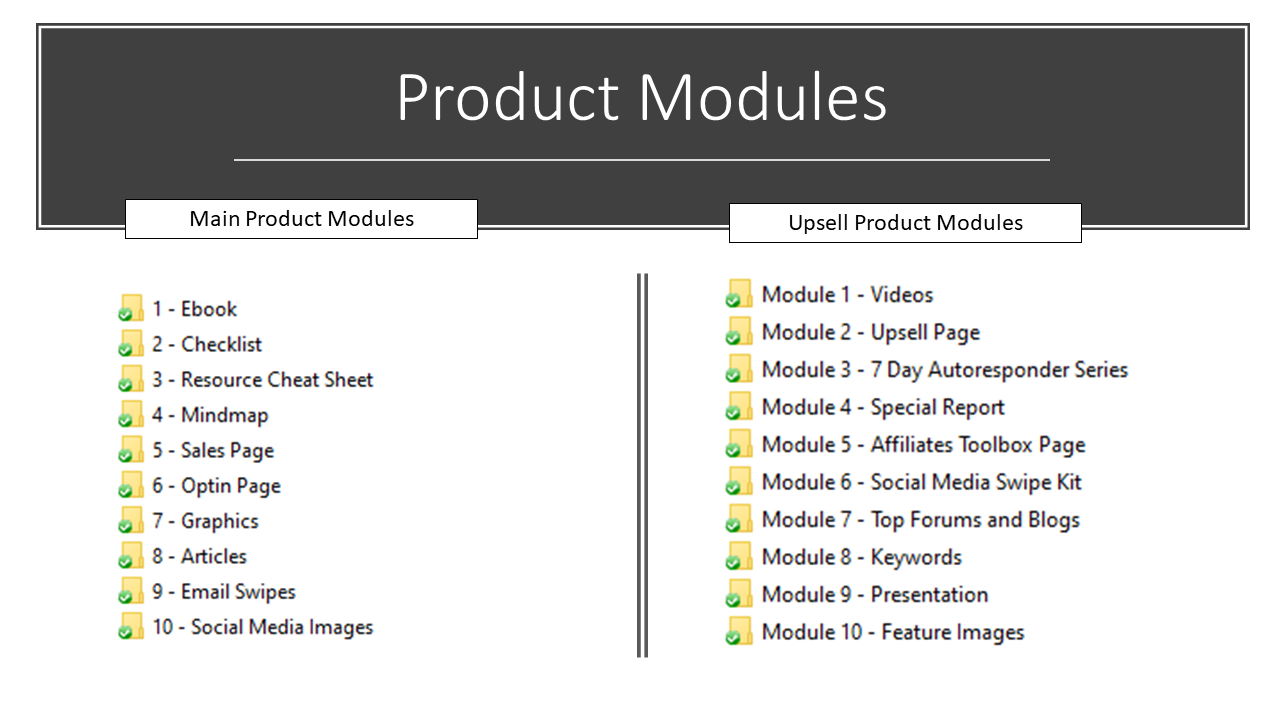Select the folder icon for Module 10 Feature Images
Image resolution: width=1280 pixels, height=720 pixels.
pyautogui.click(x=739, y=631)
